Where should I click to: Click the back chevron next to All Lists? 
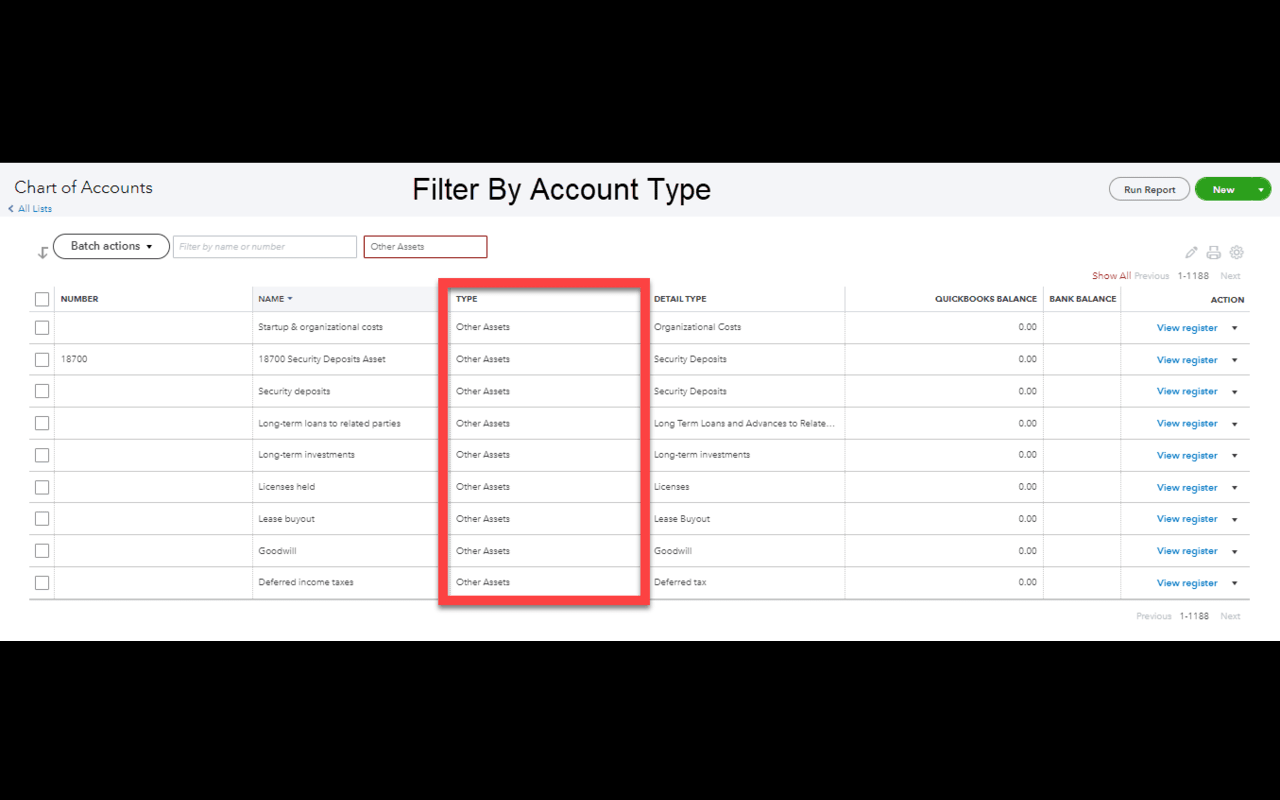[10, 208]
